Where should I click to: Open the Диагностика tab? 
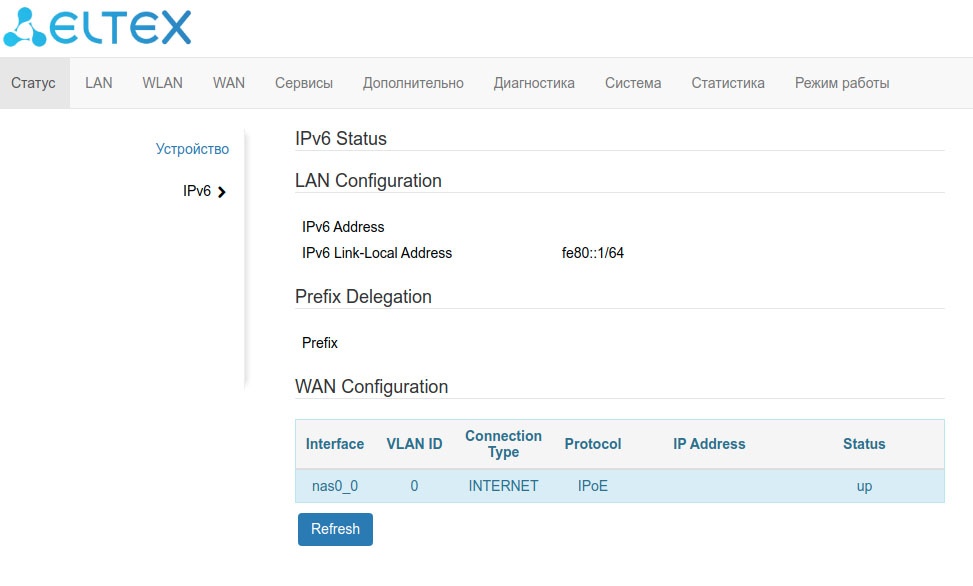click(x=534, y=83)
